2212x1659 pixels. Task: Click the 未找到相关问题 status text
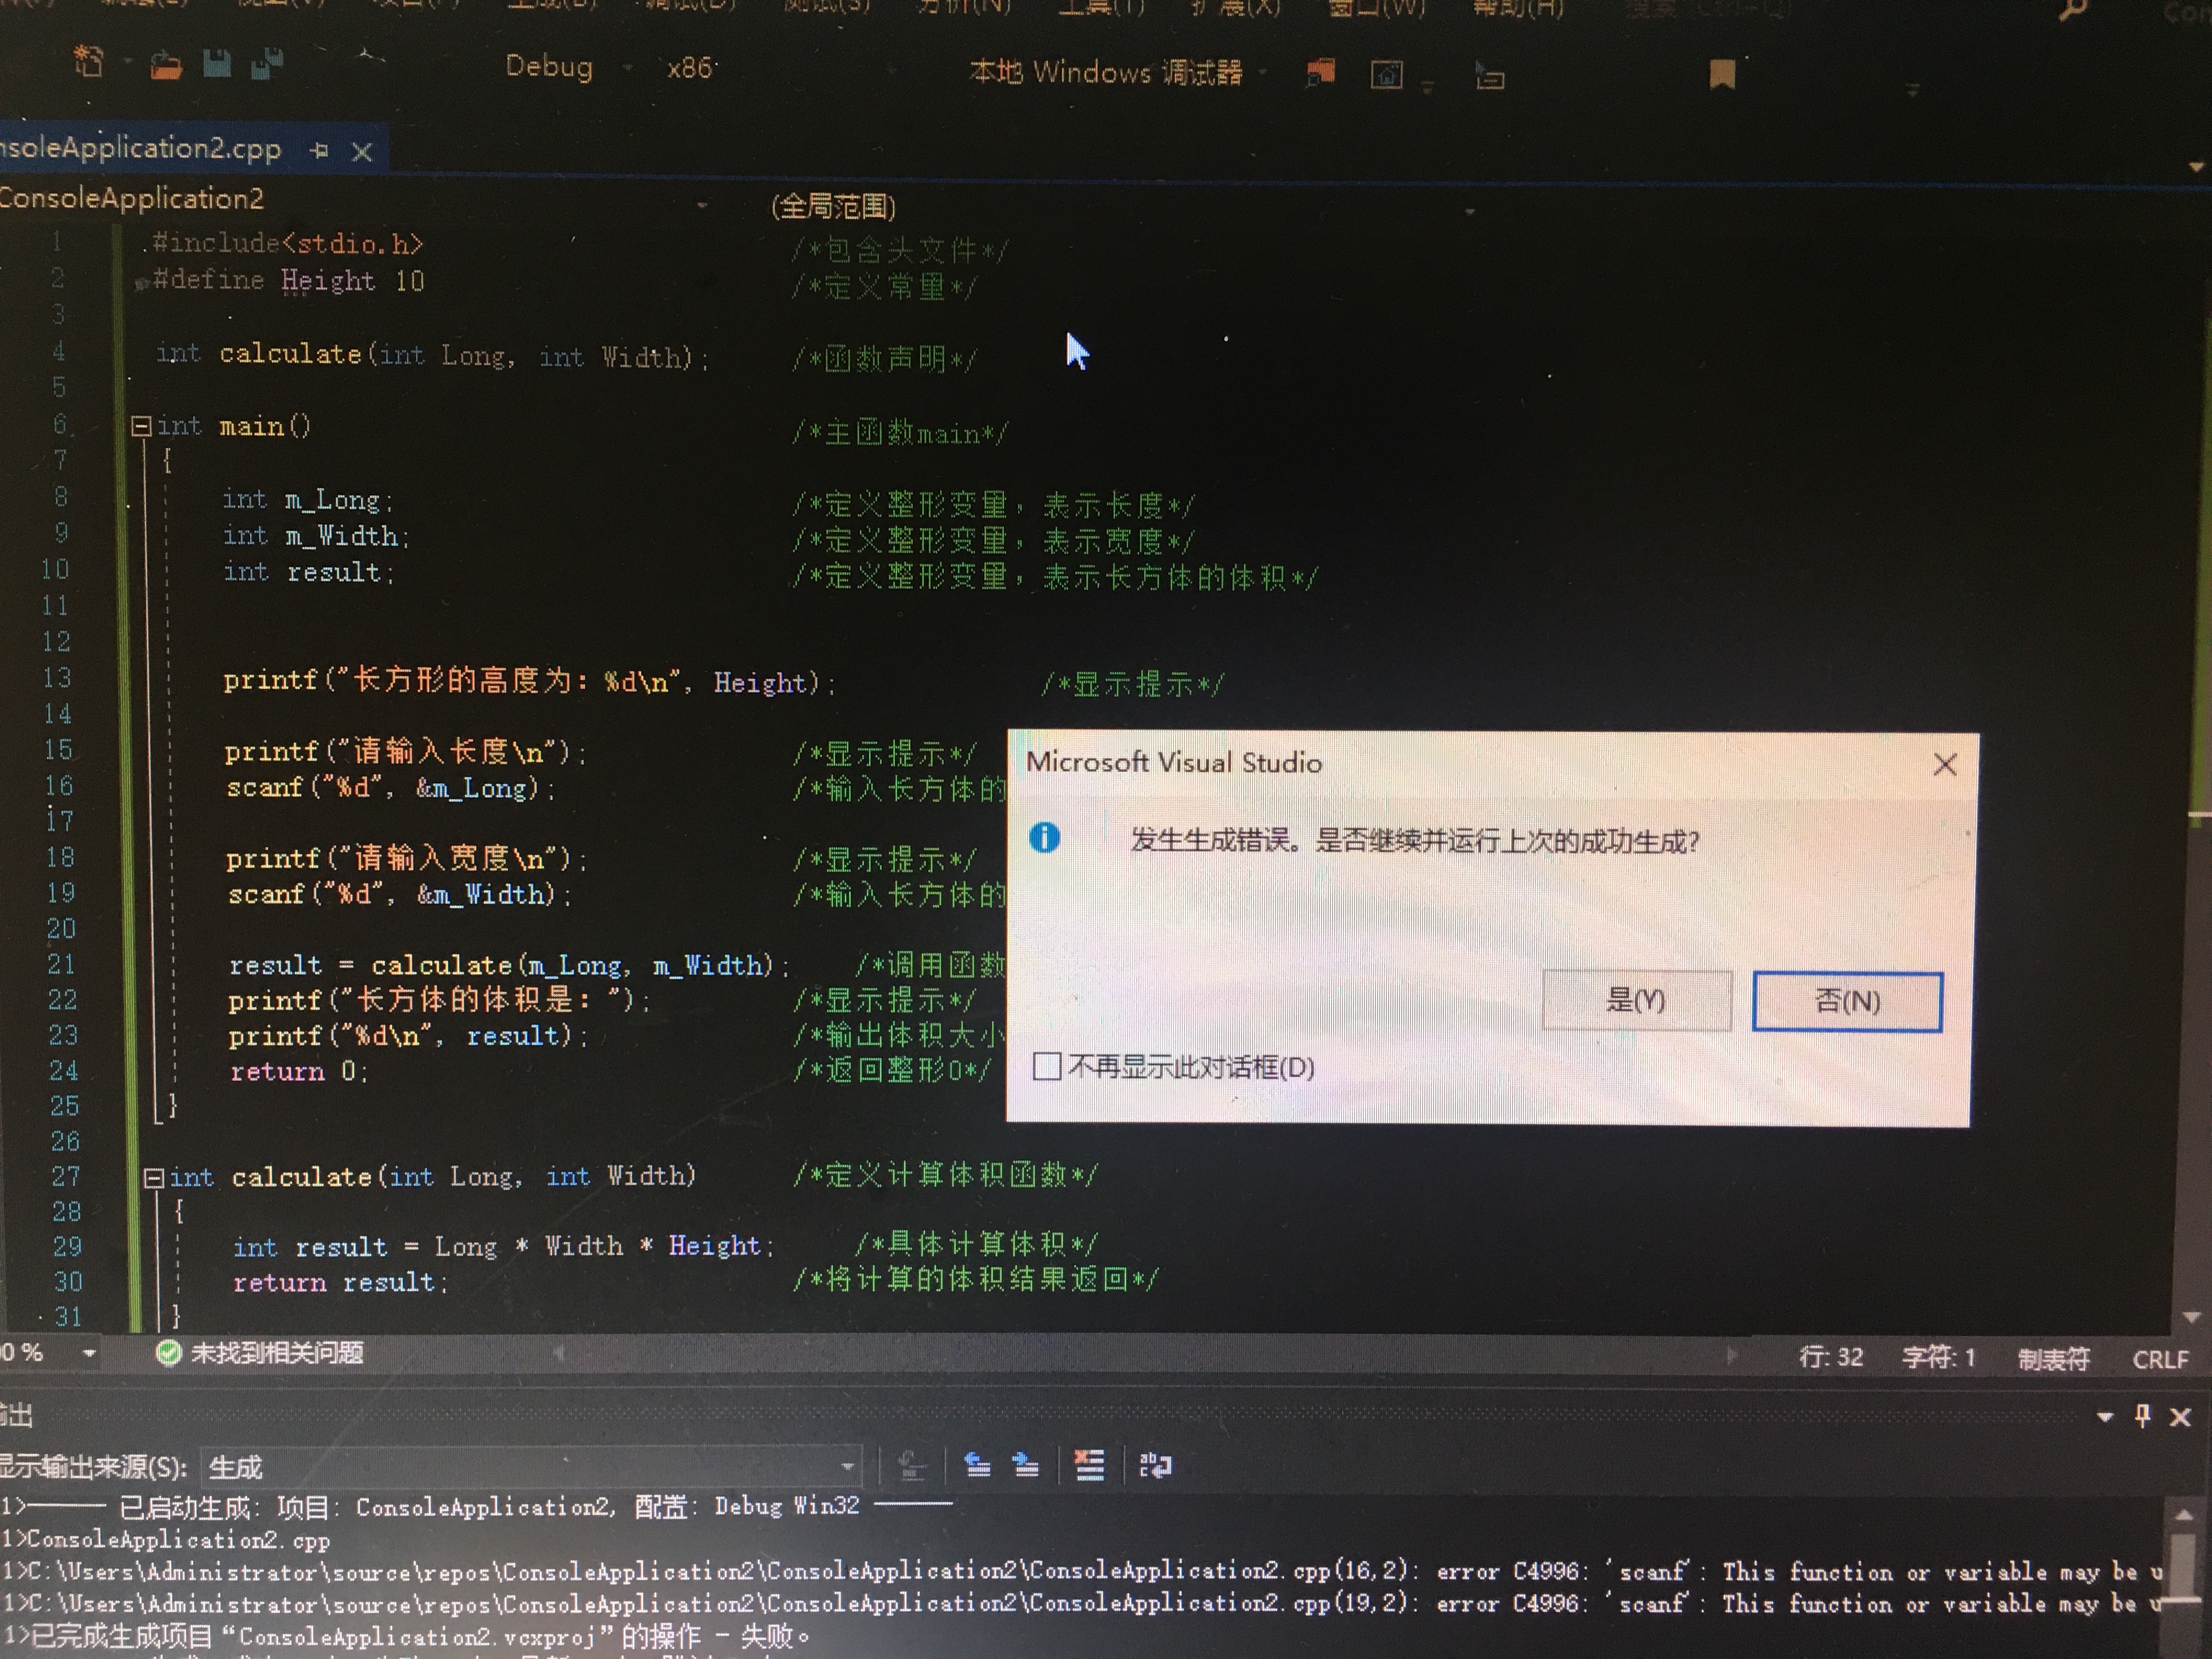click(x=277, y=1353)
